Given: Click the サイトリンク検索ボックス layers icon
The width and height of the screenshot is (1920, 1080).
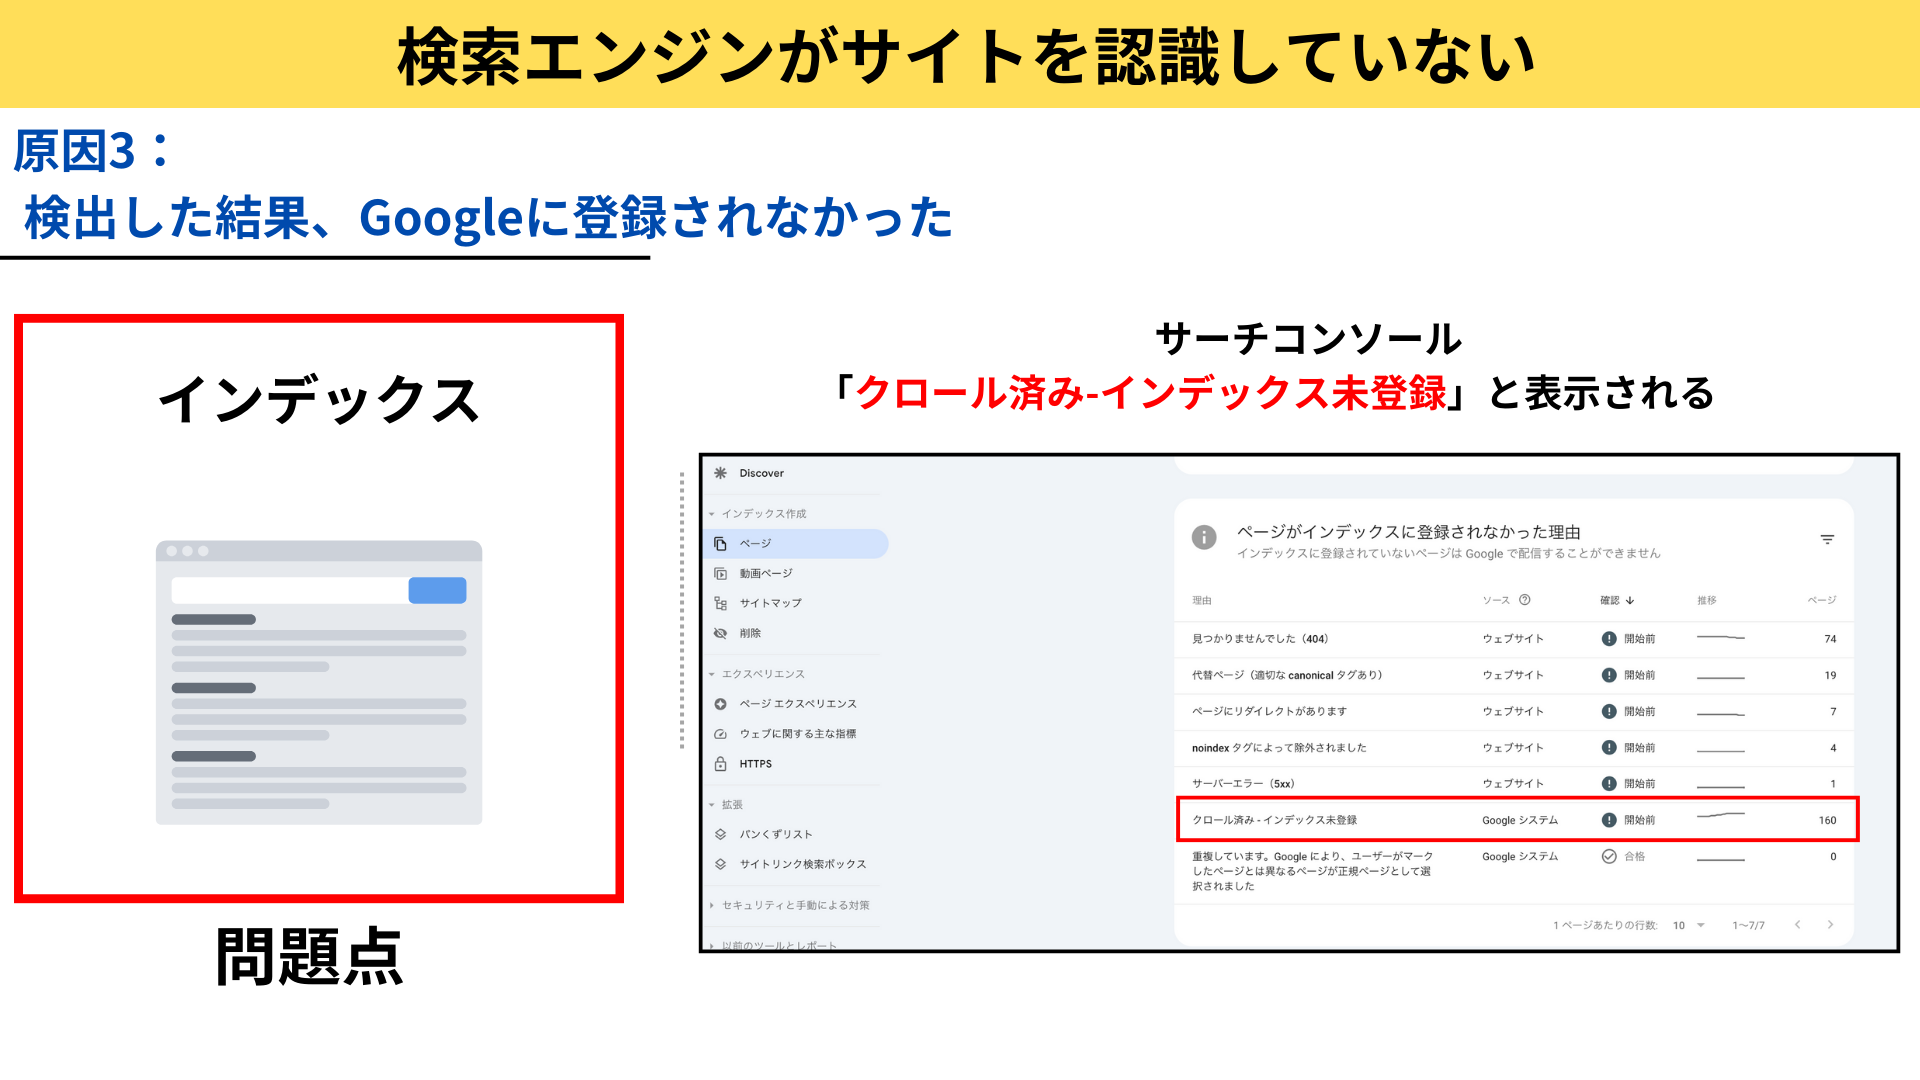Looking at the screenshot, I should pyautogui.click(x=720, y=864).
